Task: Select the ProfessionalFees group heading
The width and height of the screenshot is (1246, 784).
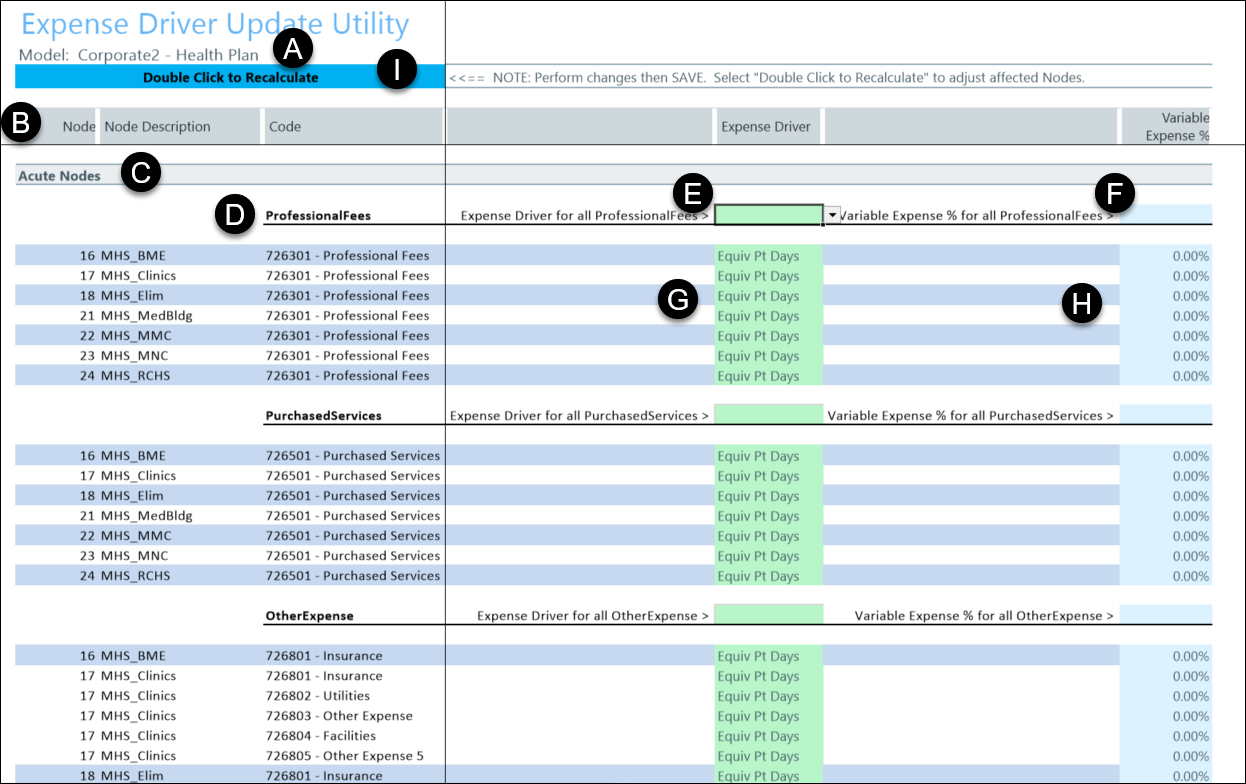Action: click(x=318, y=215)
